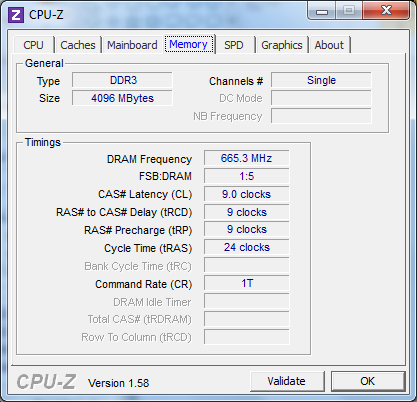
Task: Select the 4096 MBytes size field
Action: (122, 98)
